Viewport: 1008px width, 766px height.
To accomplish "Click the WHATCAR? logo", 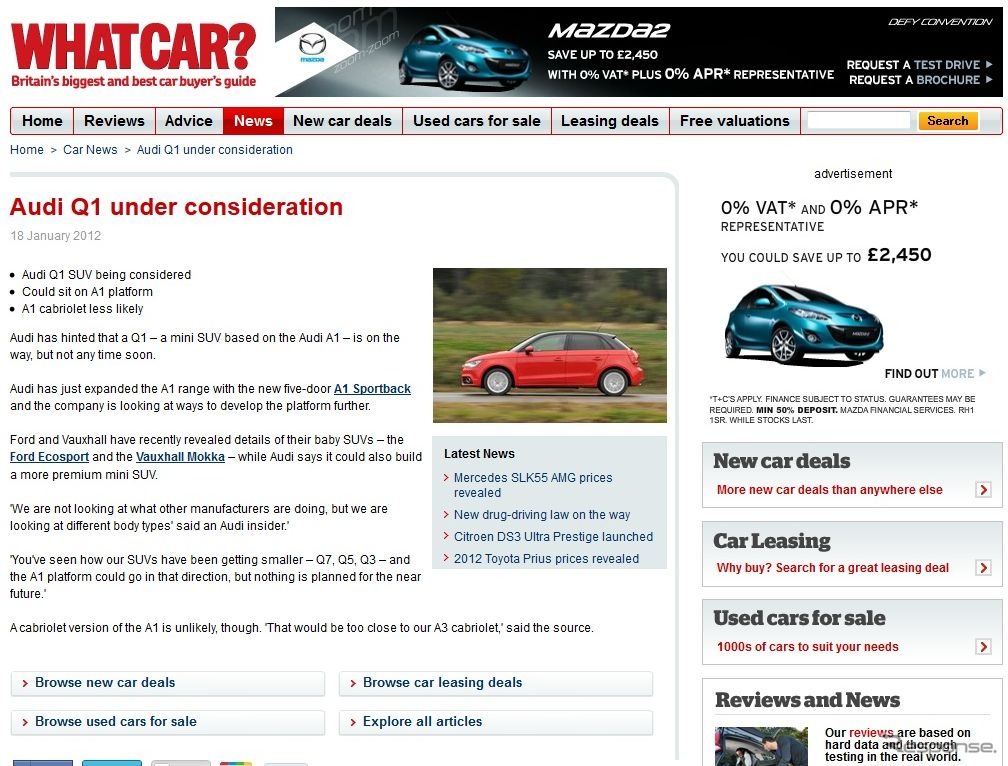I will [x=134, y=55].
